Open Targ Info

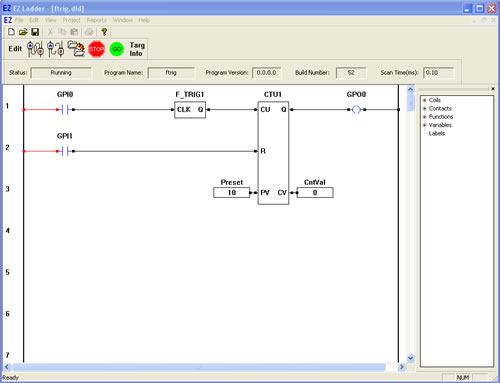click(137, 49)
